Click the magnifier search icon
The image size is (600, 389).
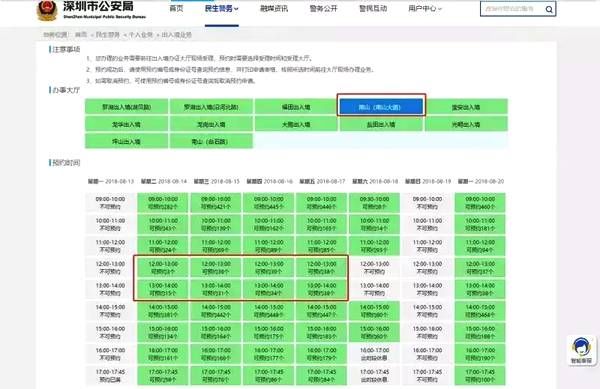pyautogui.click(x=549, y=9)
